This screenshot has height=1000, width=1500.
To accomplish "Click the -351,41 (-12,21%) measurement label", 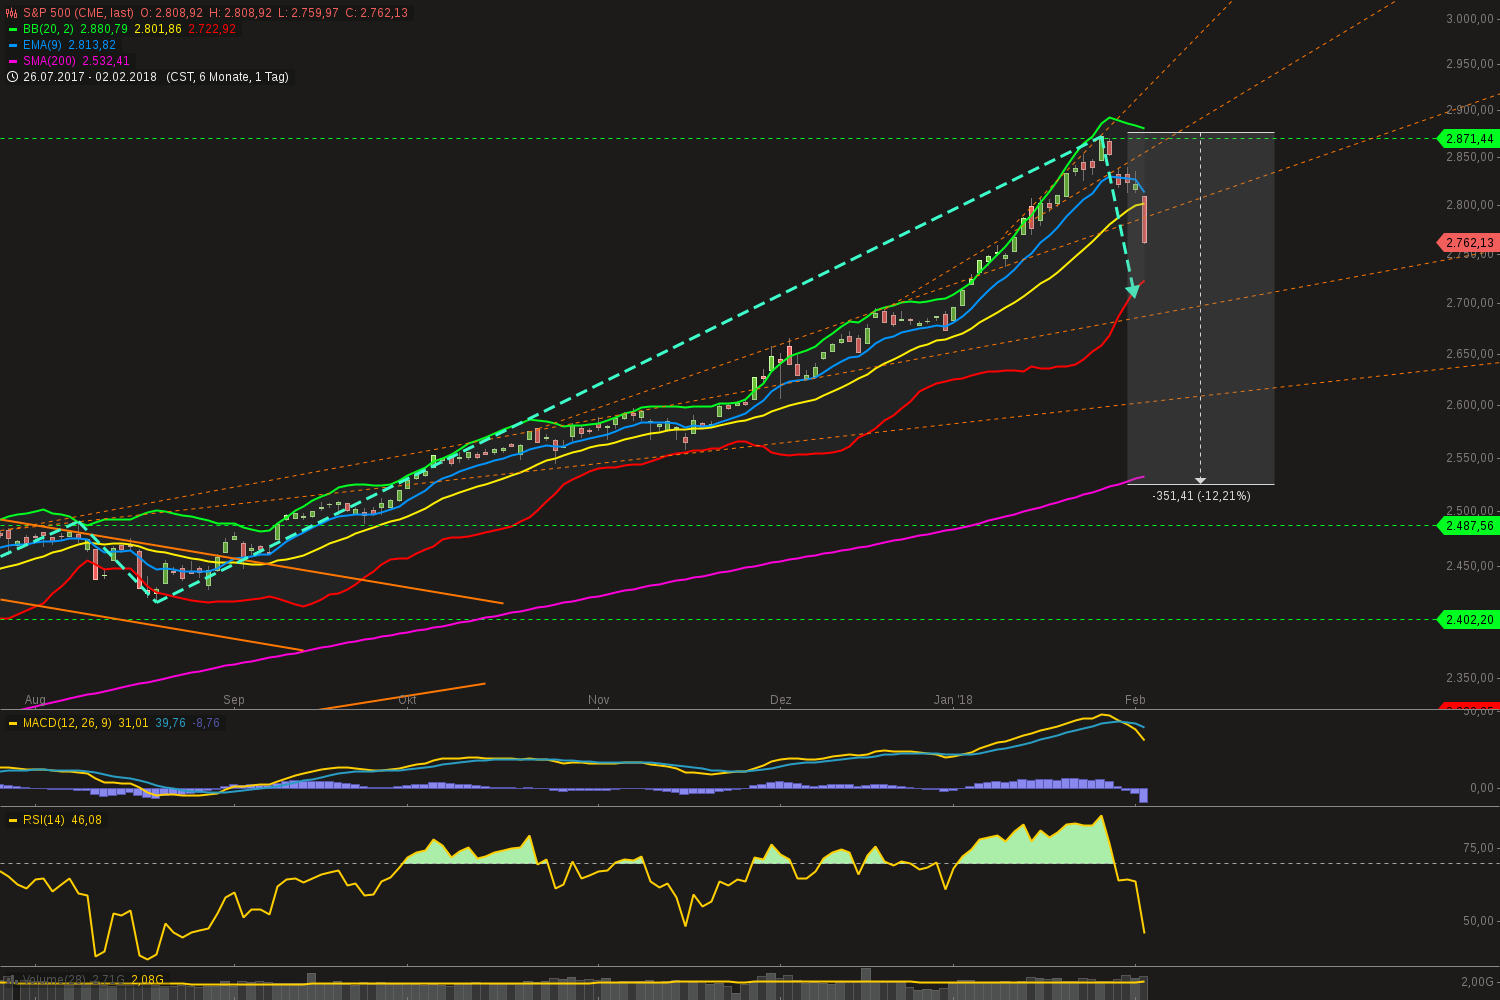I will tap(1201, 496).
